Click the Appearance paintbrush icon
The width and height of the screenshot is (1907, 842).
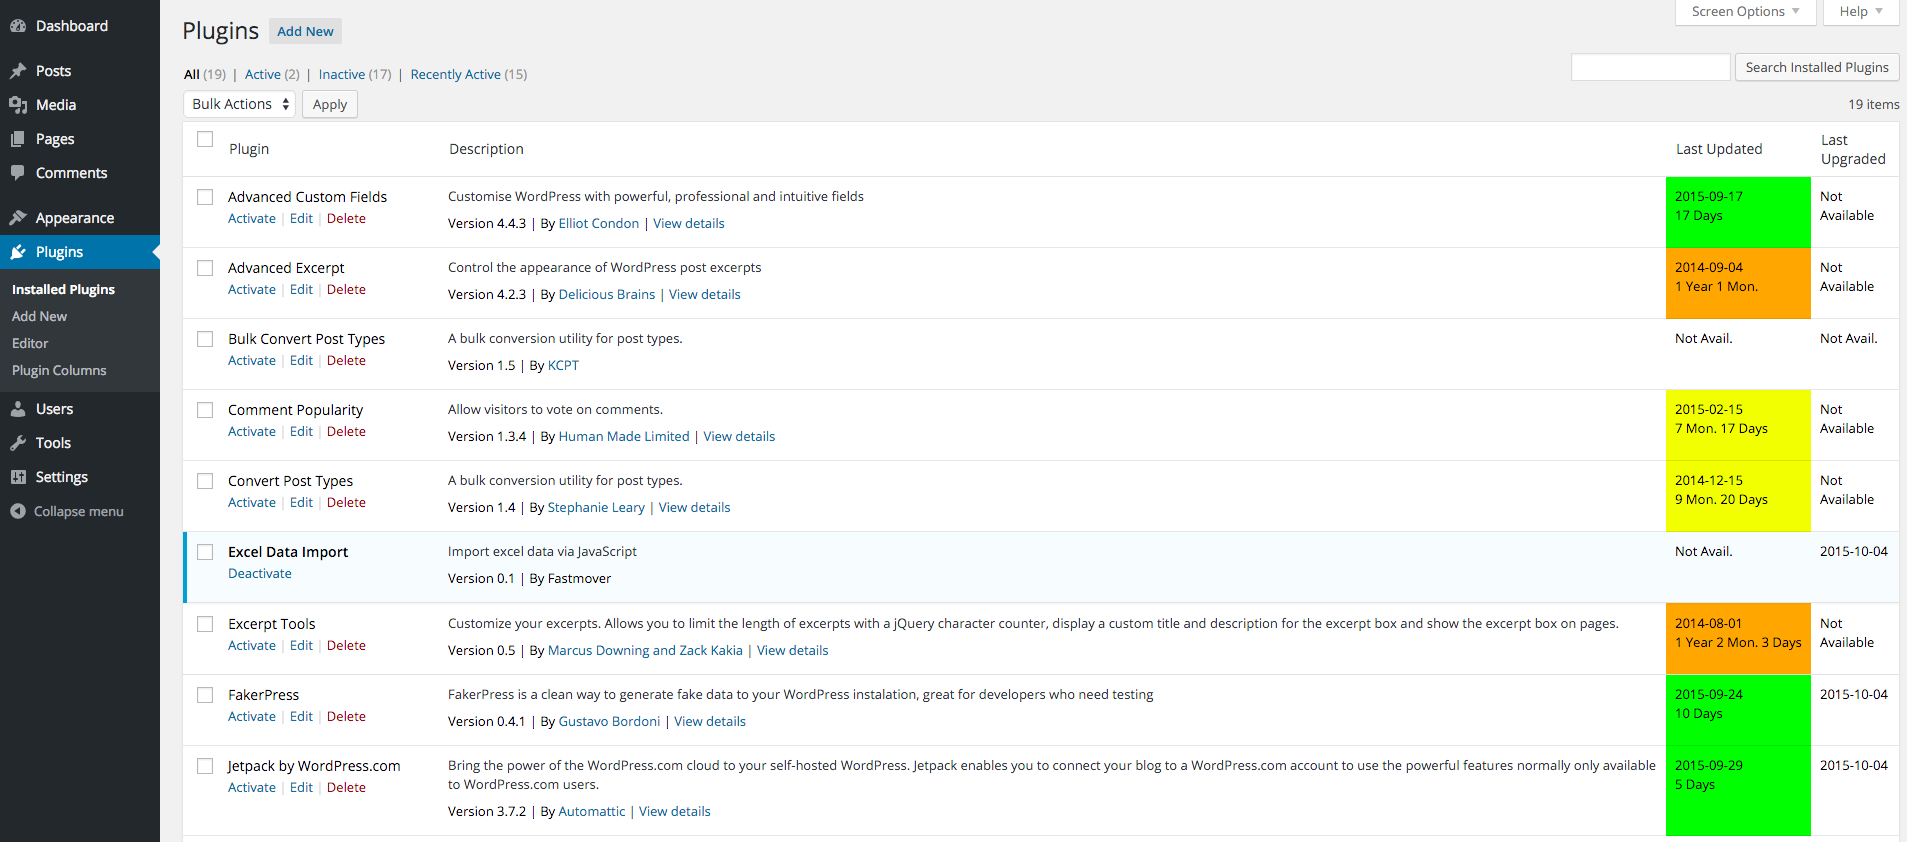click(18, 218)
